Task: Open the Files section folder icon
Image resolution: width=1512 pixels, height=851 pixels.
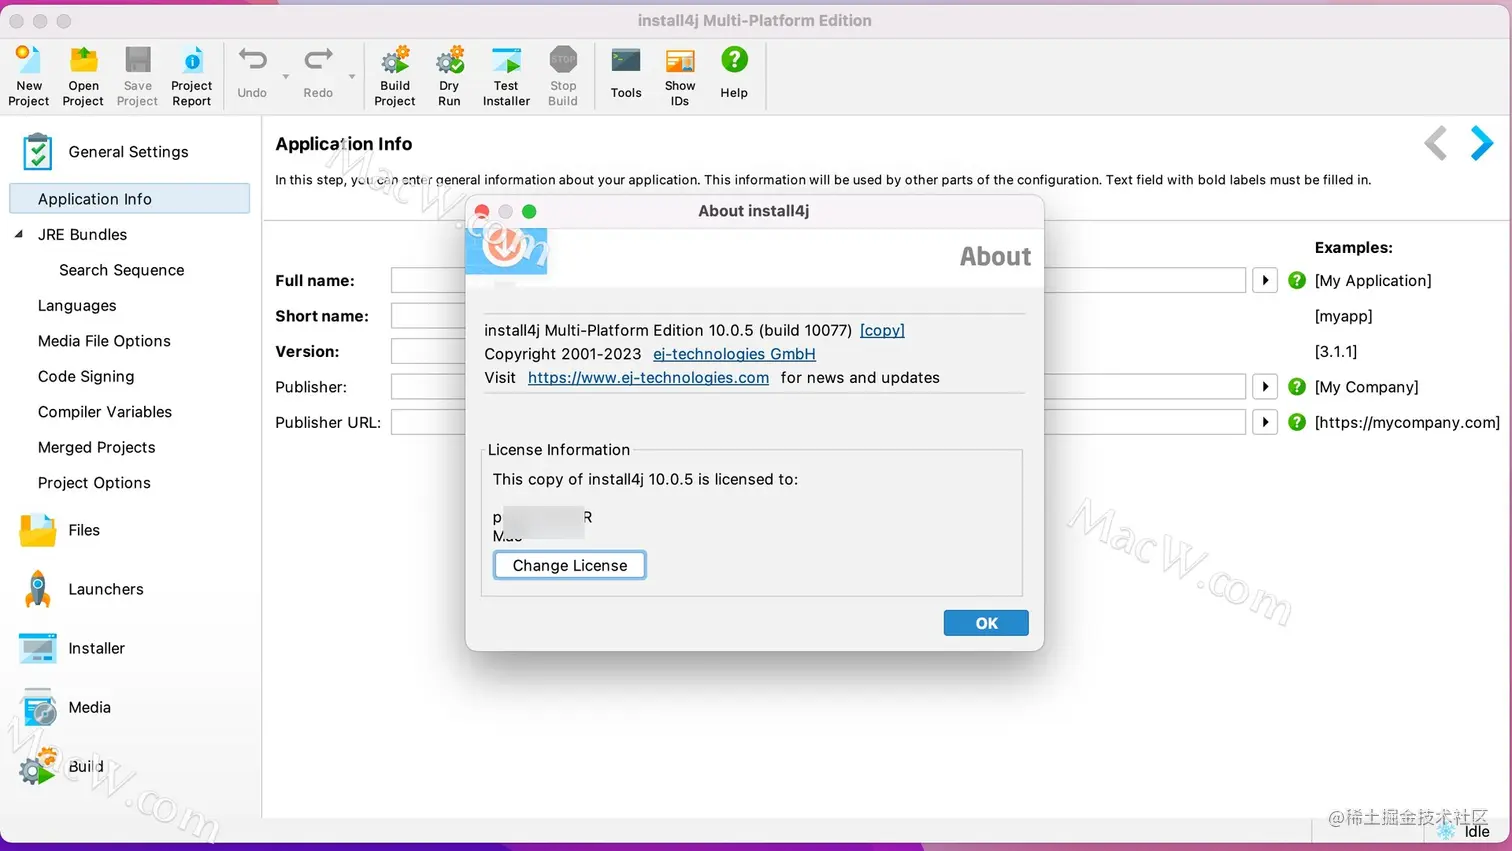Action: tap(38, 530)
